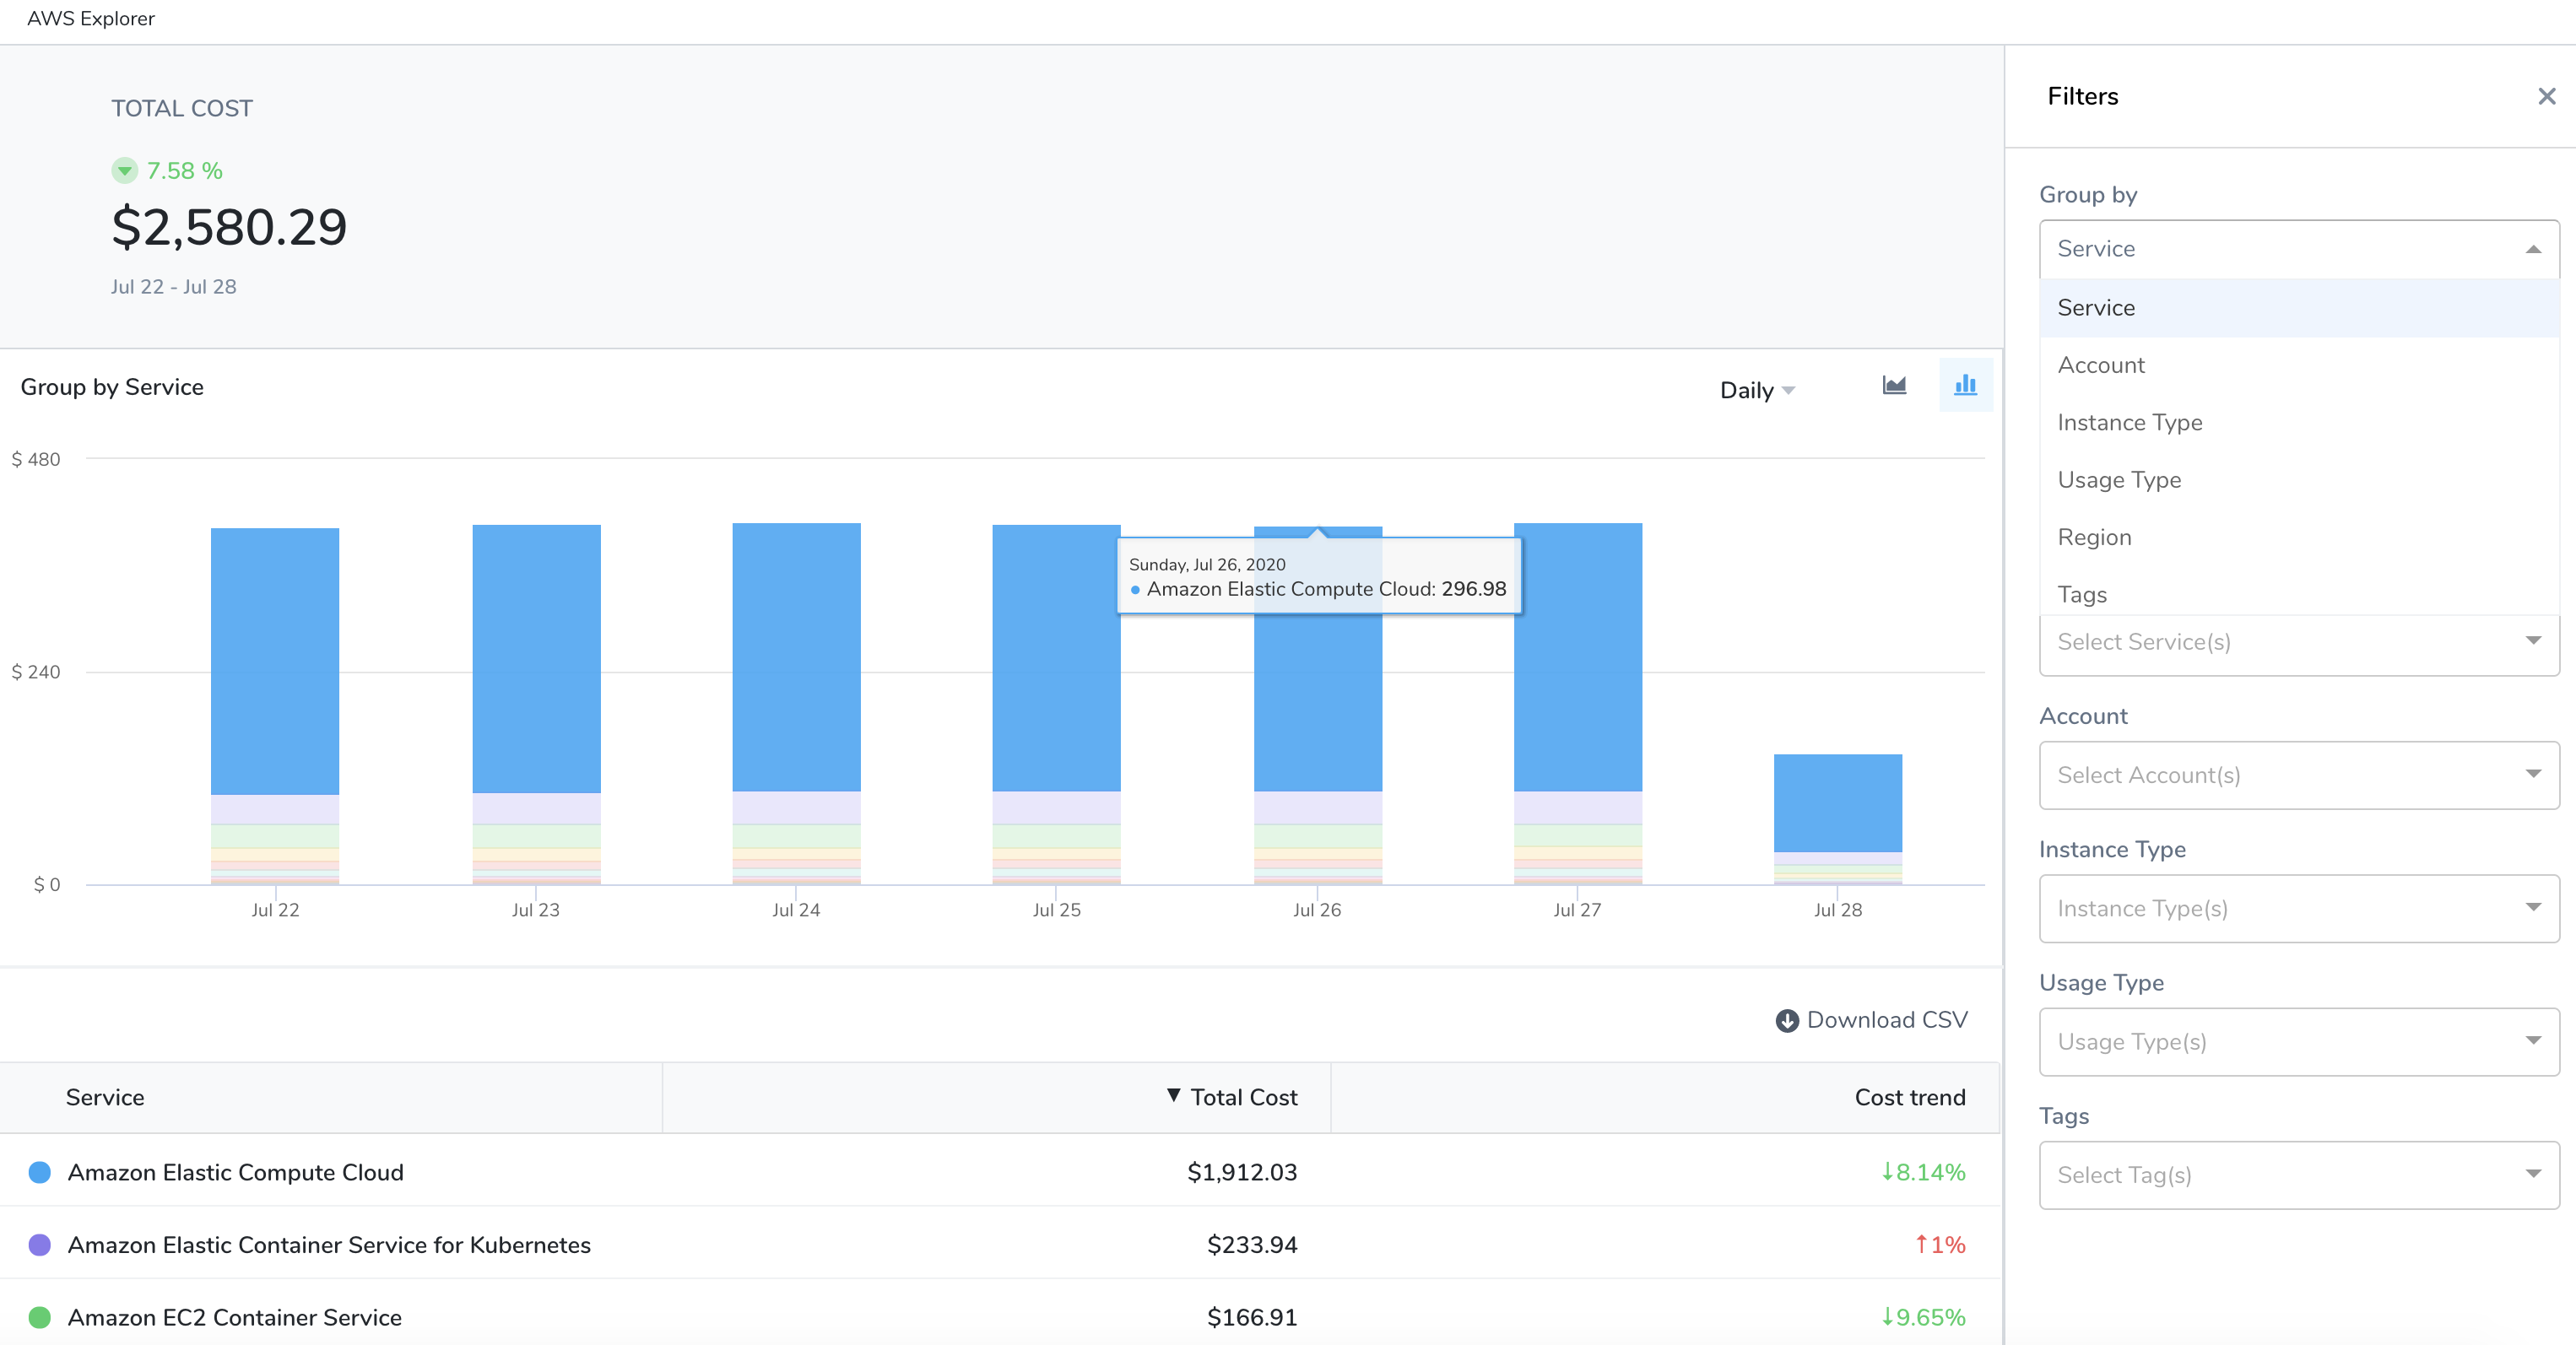This screenshot has height=1345, width=2576.
Task: Click the 1% increase cost trend value
Action: (1940, 1245)
